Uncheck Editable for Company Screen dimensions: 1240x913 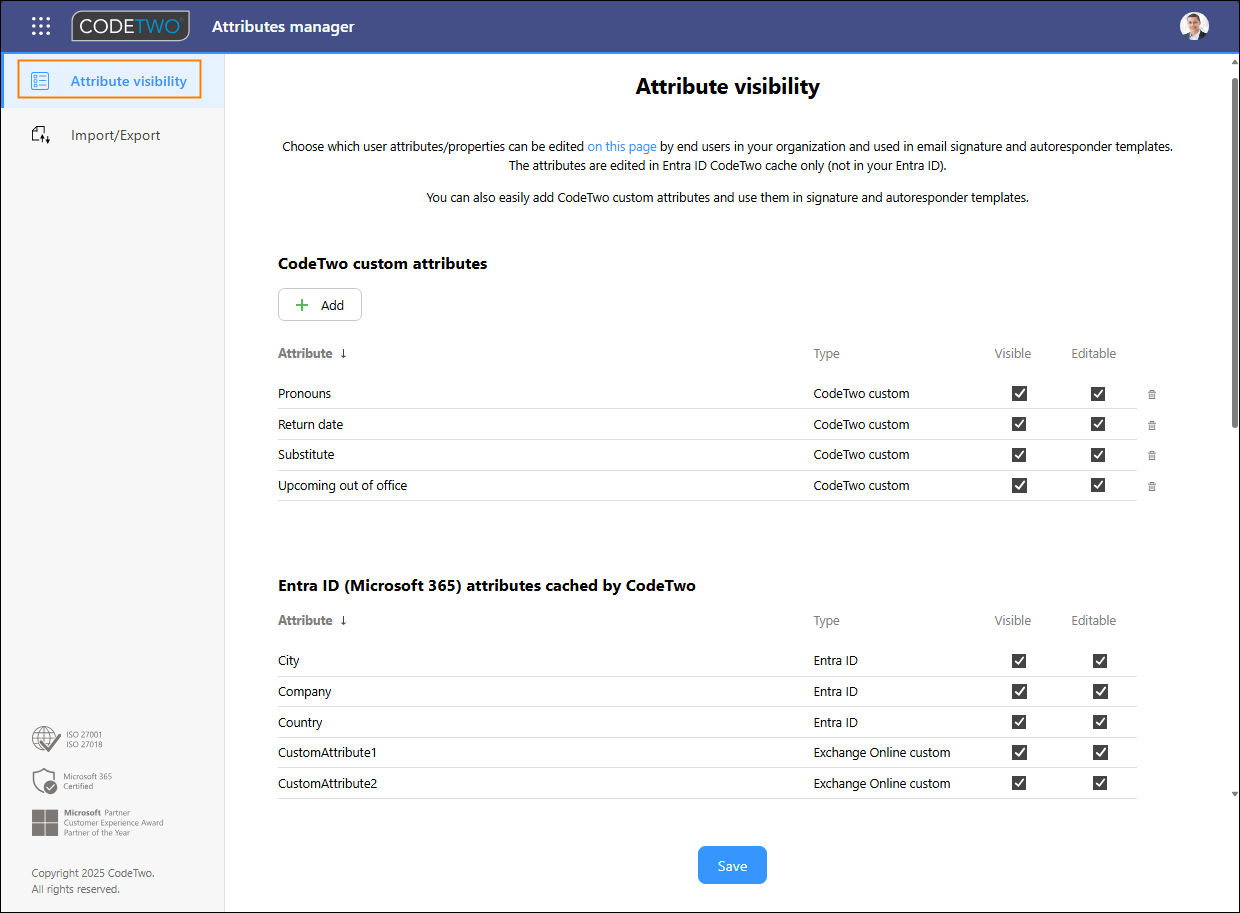[x=1100, y=691]
